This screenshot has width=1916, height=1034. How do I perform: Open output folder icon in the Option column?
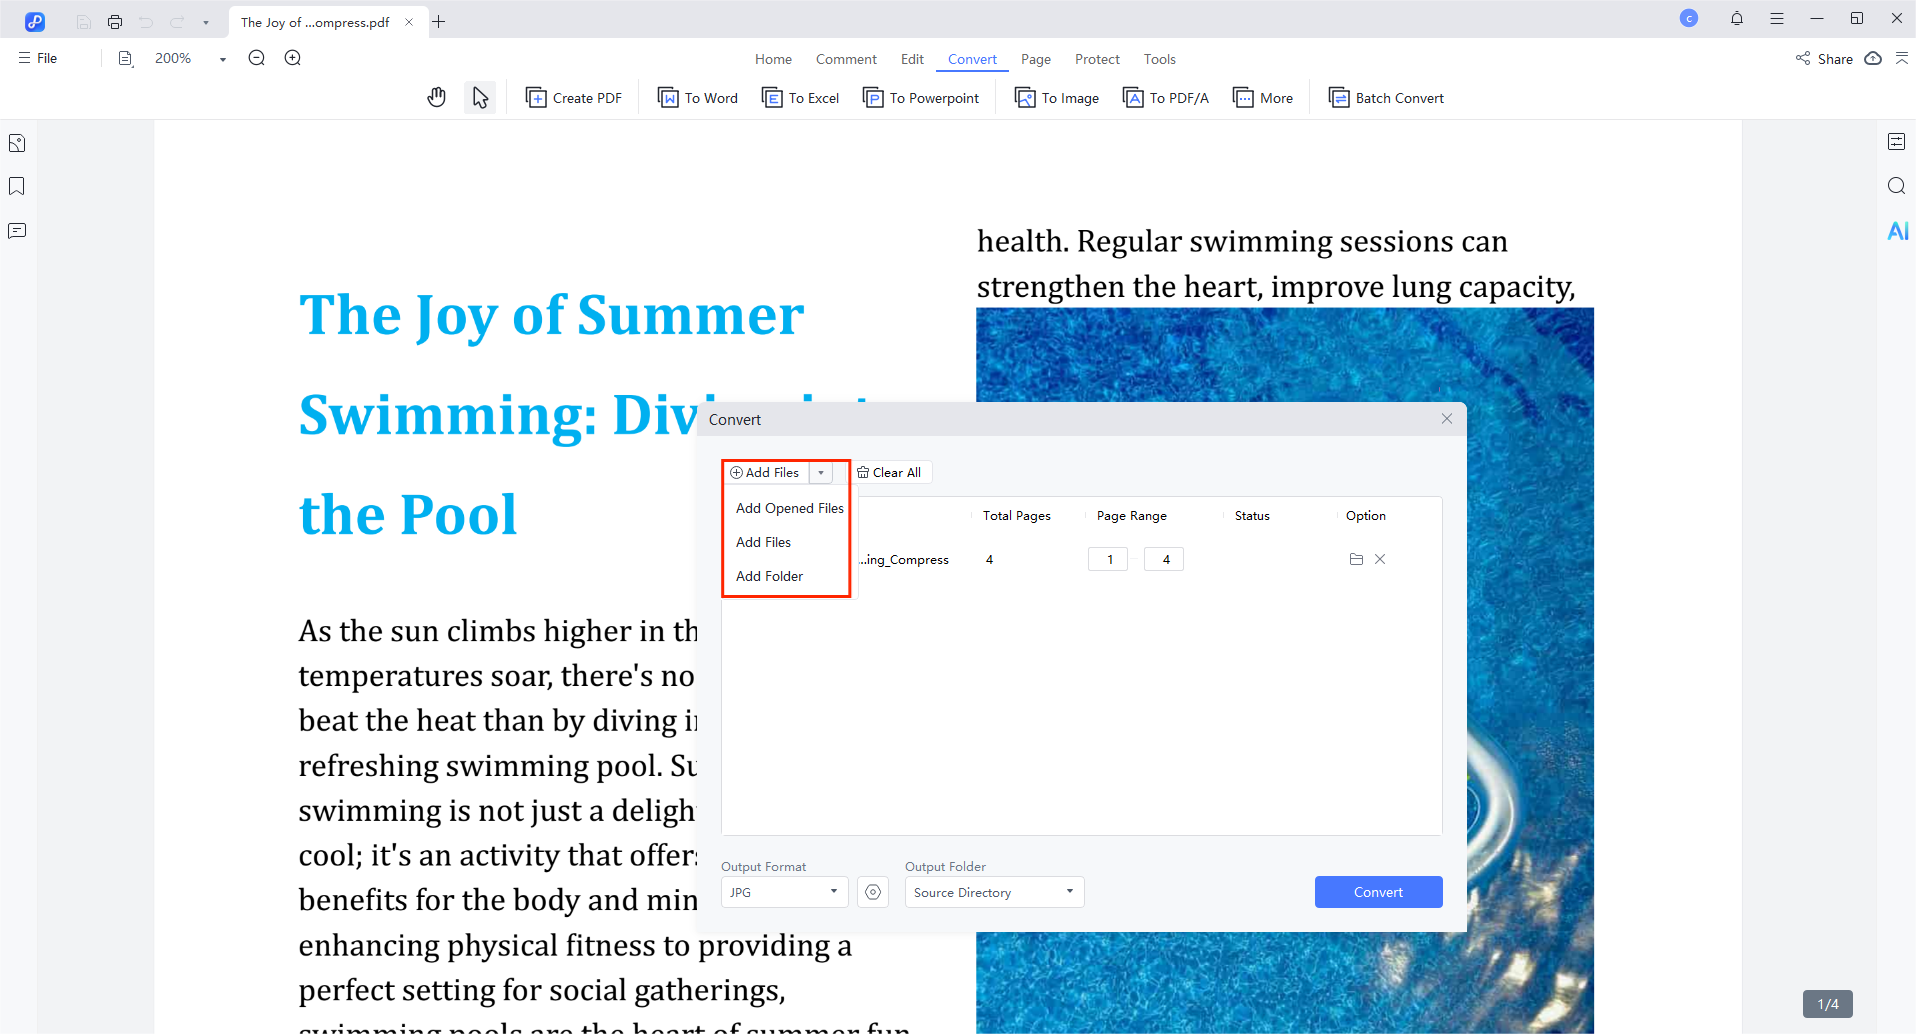coord(1356,559)
